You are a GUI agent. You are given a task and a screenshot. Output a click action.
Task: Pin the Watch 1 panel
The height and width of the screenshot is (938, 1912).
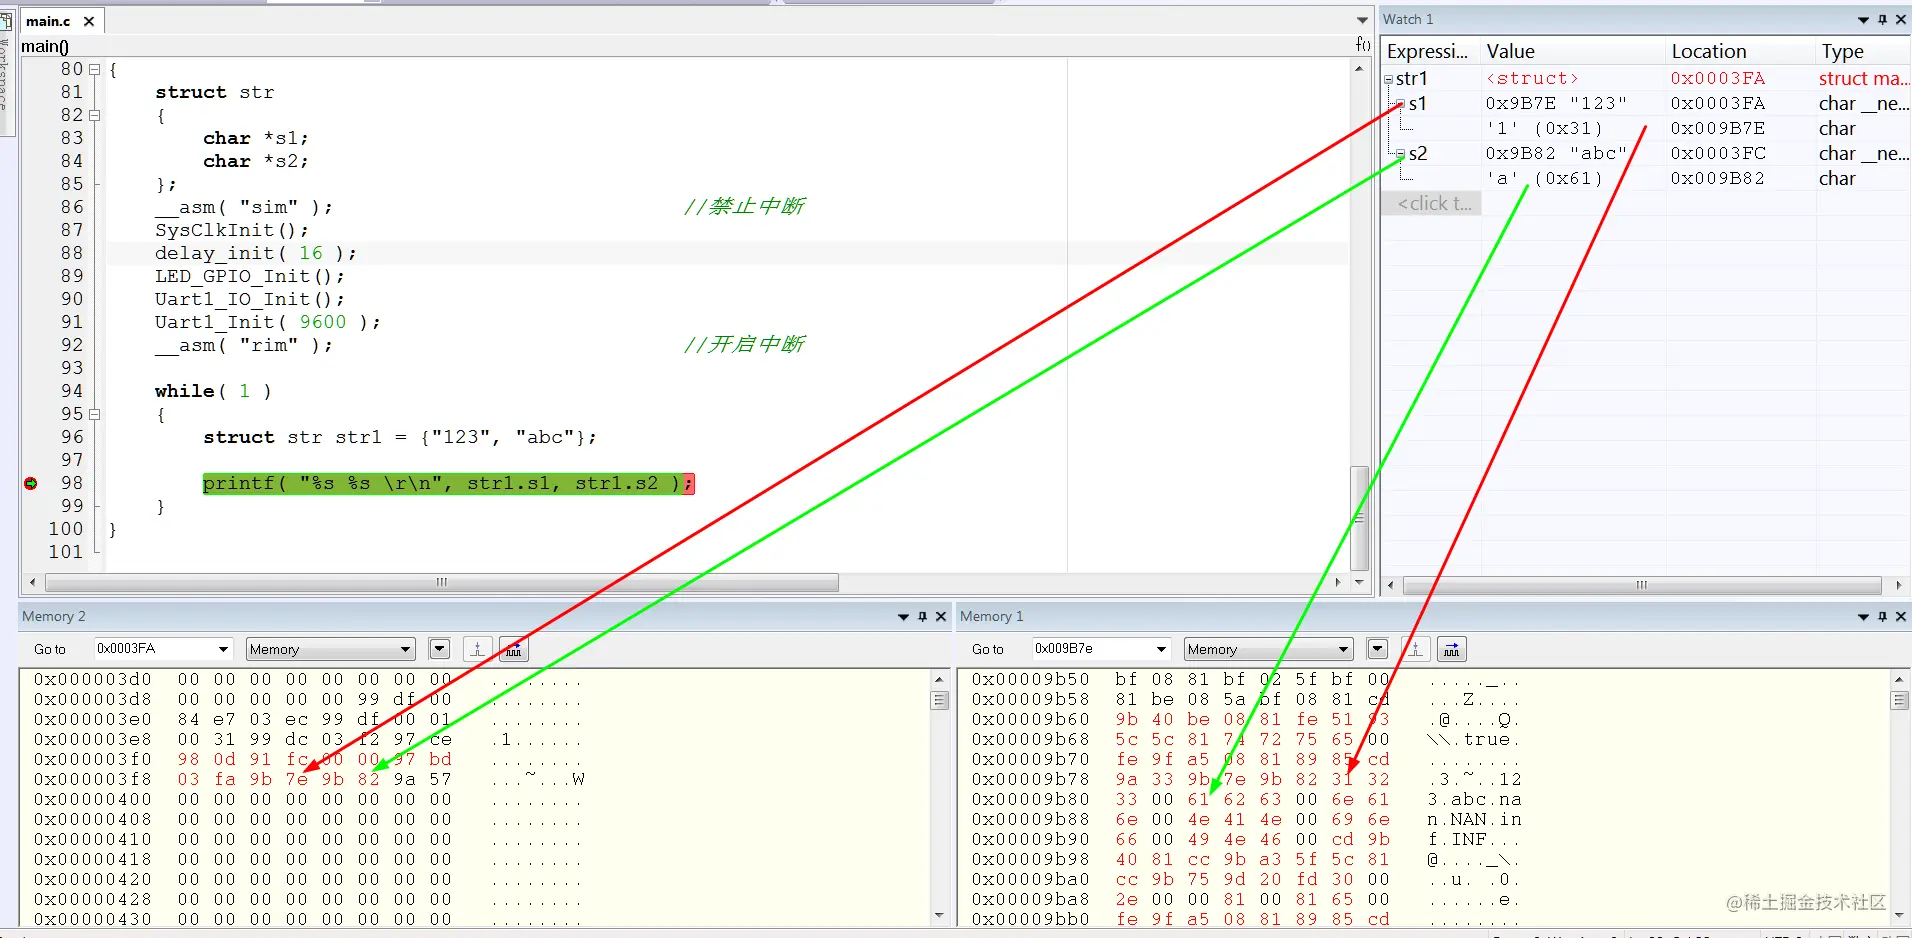1882,20
